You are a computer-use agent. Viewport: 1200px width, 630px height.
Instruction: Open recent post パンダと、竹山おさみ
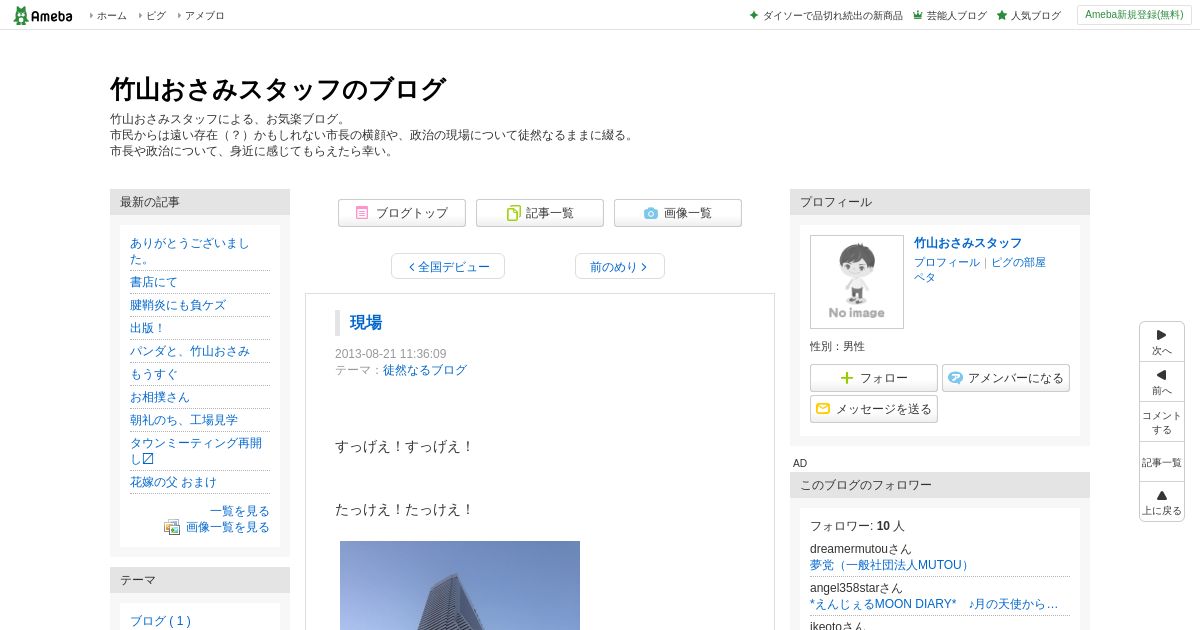[190, 351]
